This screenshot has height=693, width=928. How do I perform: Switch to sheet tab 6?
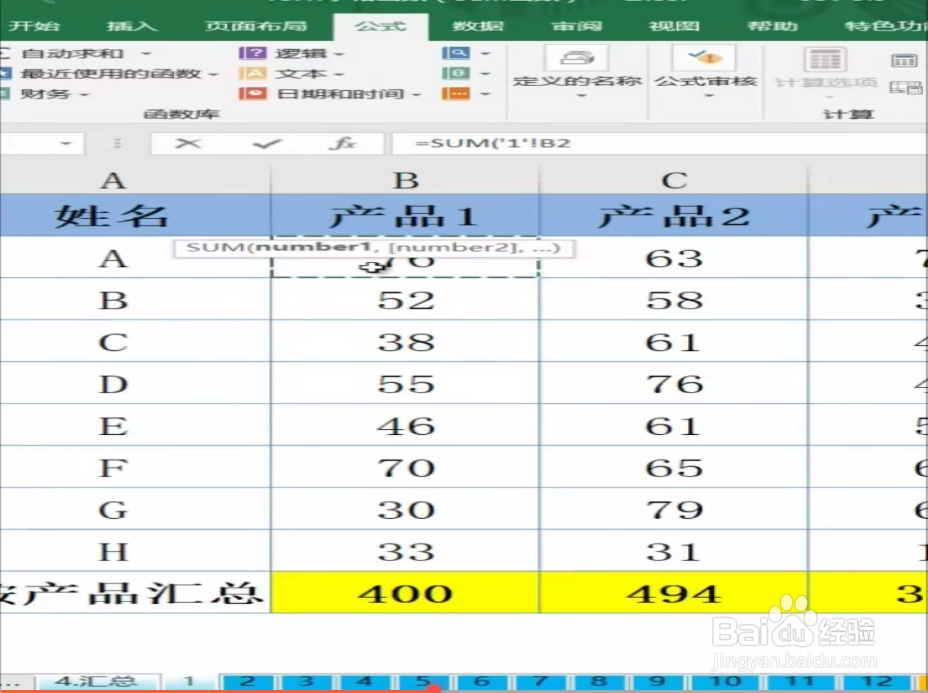pyautogui.click(x=482, y=682)
